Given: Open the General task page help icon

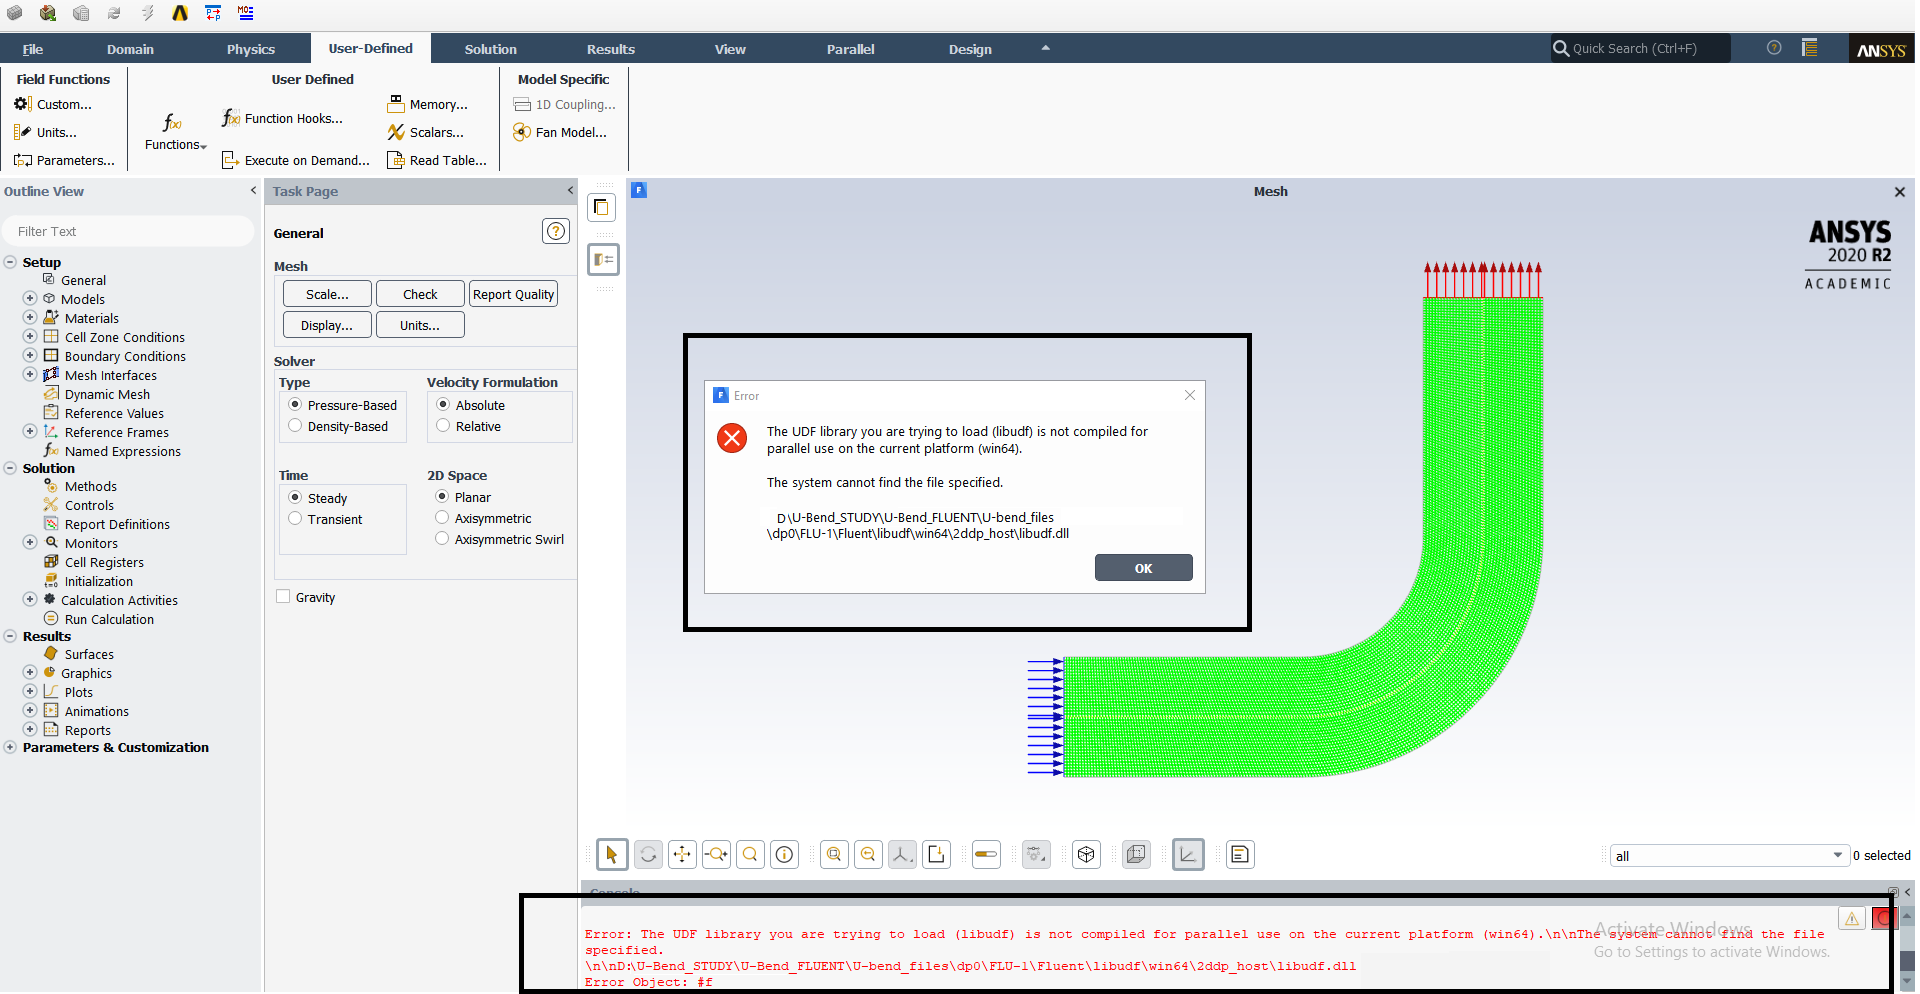Looking at the screenshot, I should click(556, 231).
